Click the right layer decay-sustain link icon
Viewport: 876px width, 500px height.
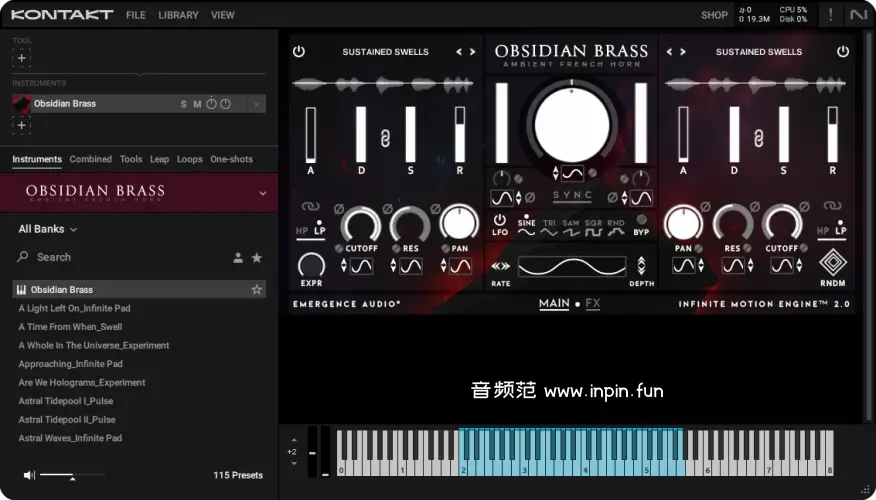[x=758, y=138]
